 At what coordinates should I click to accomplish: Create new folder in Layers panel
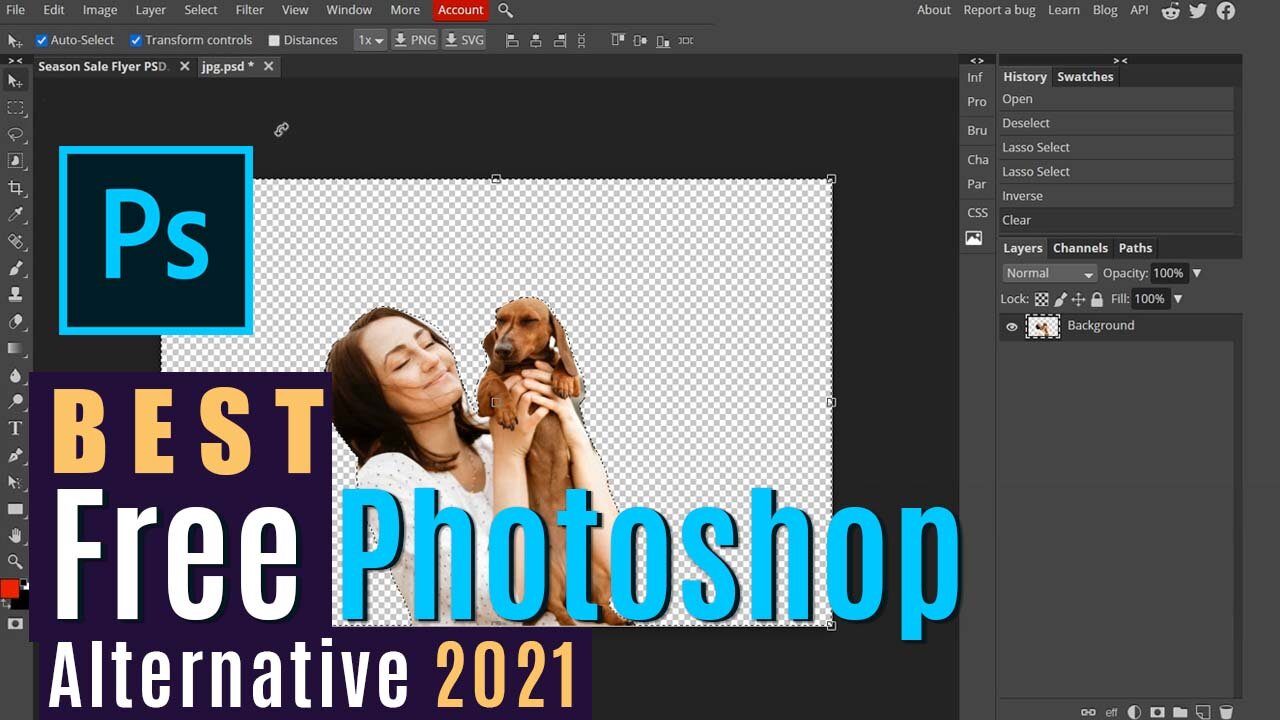click(x=1180, y=712)
